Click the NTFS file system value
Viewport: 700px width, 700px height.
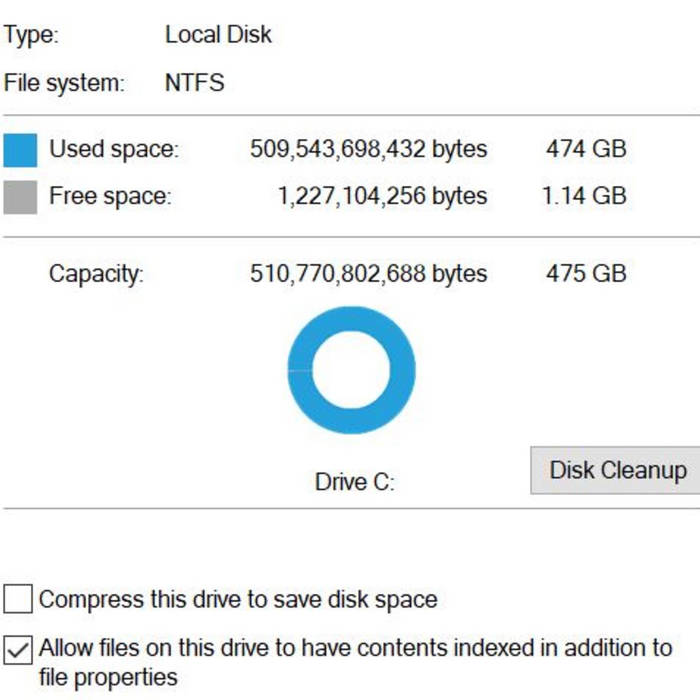point(194,83)
